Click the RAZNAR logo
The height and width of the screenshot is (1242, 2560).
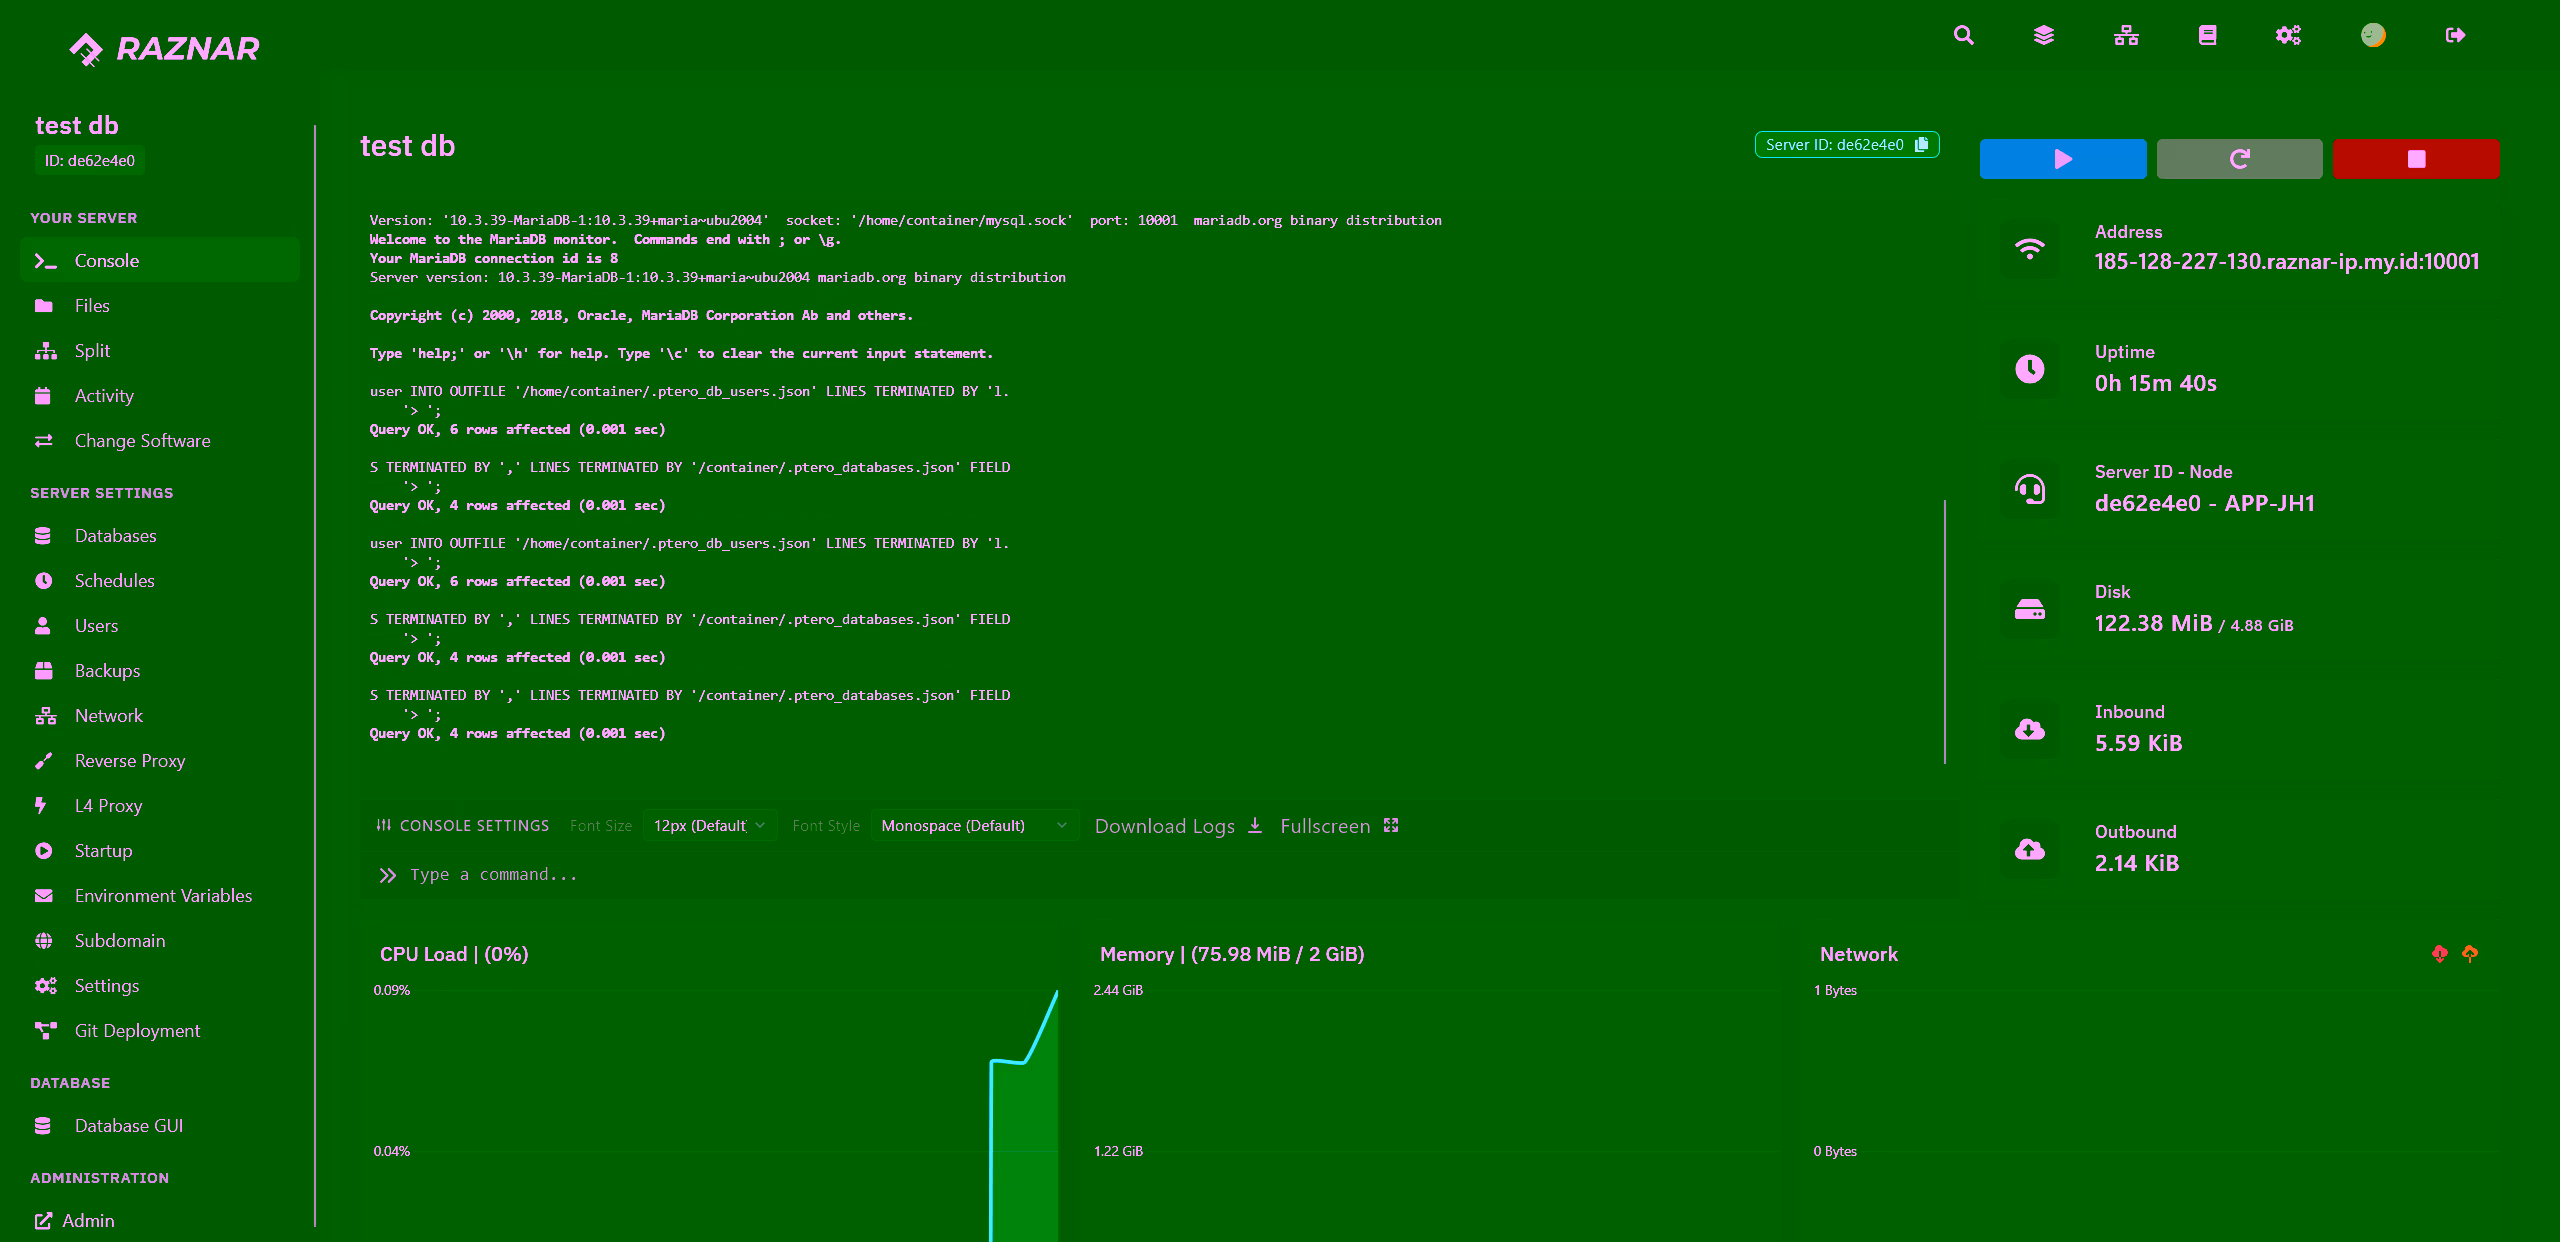point(165,48)
